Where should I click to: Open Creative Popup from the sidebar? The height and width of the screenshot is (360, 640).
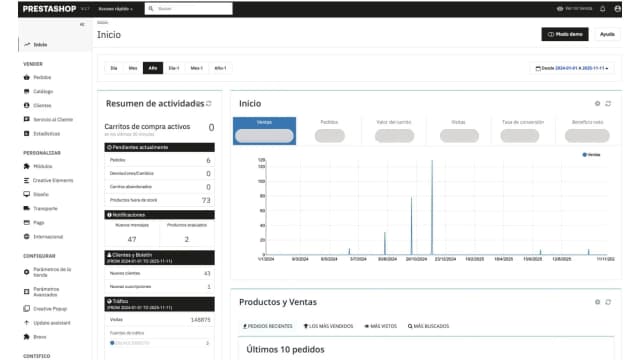(45, 309)
